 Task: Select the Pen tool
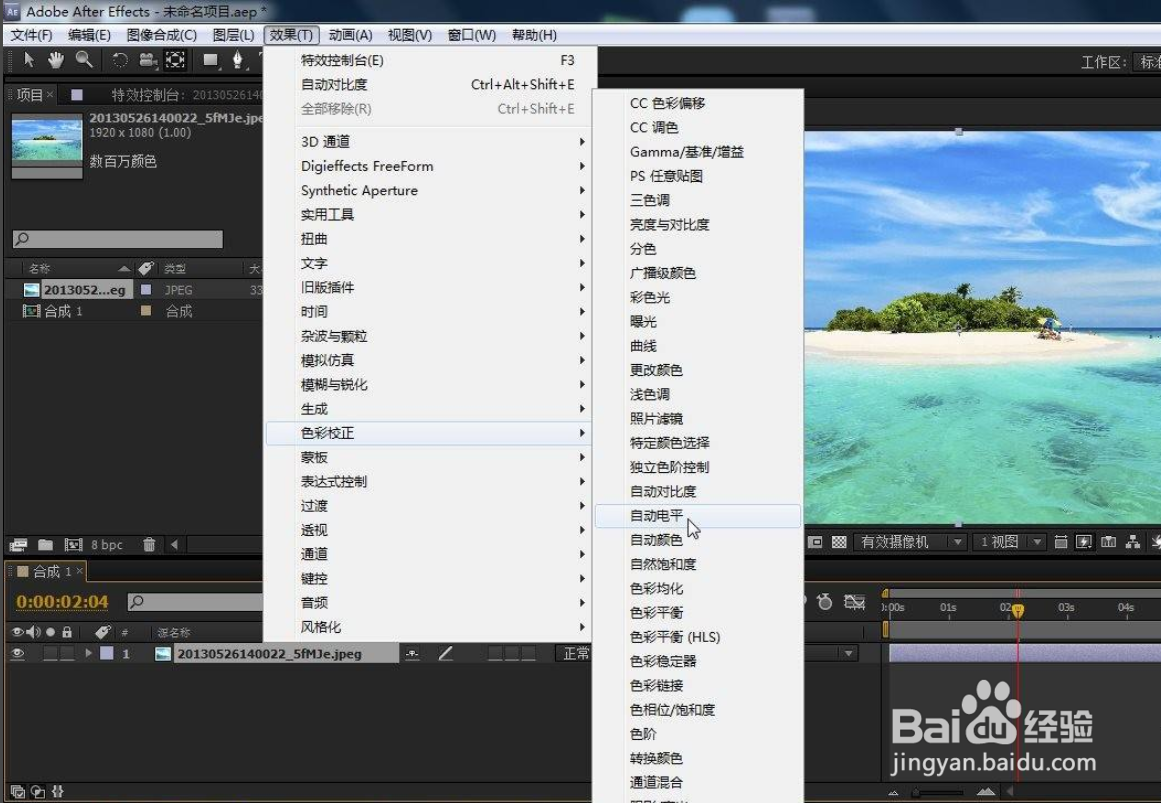[x=239, y=59]
